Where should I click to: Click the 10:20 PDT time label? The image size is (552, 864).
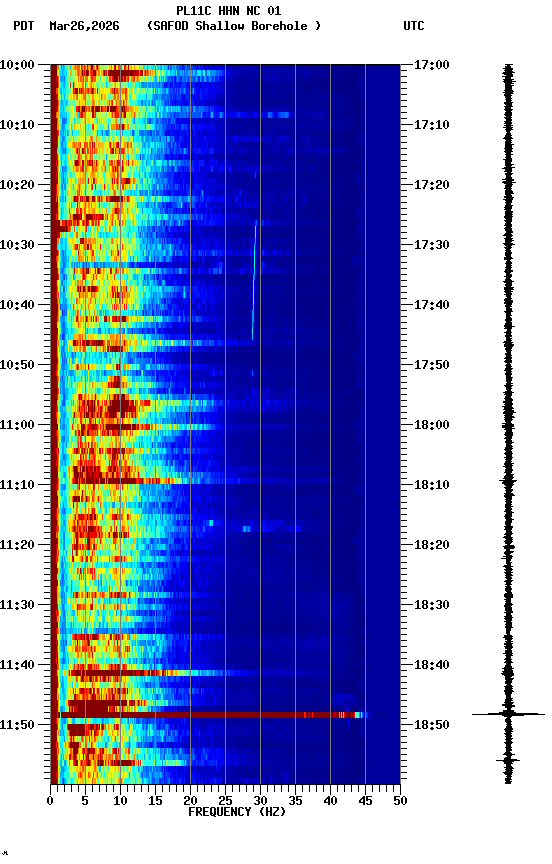point(17,185)
